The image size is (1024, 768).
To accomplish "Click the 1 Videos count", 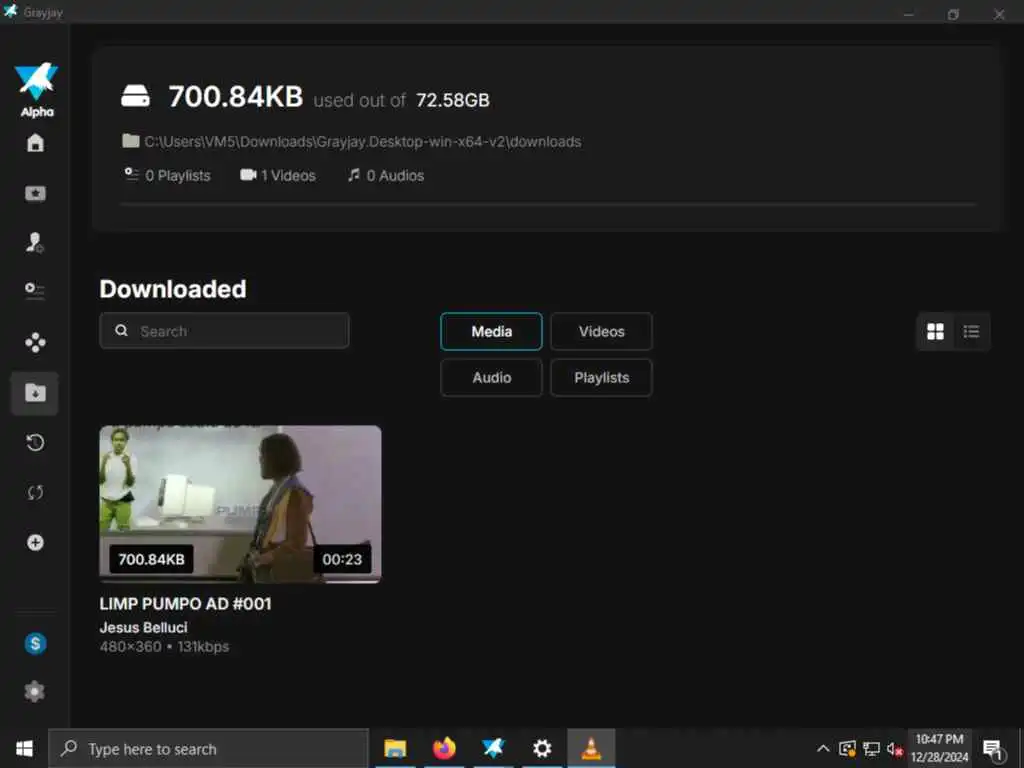I will [x=278, y=175].
